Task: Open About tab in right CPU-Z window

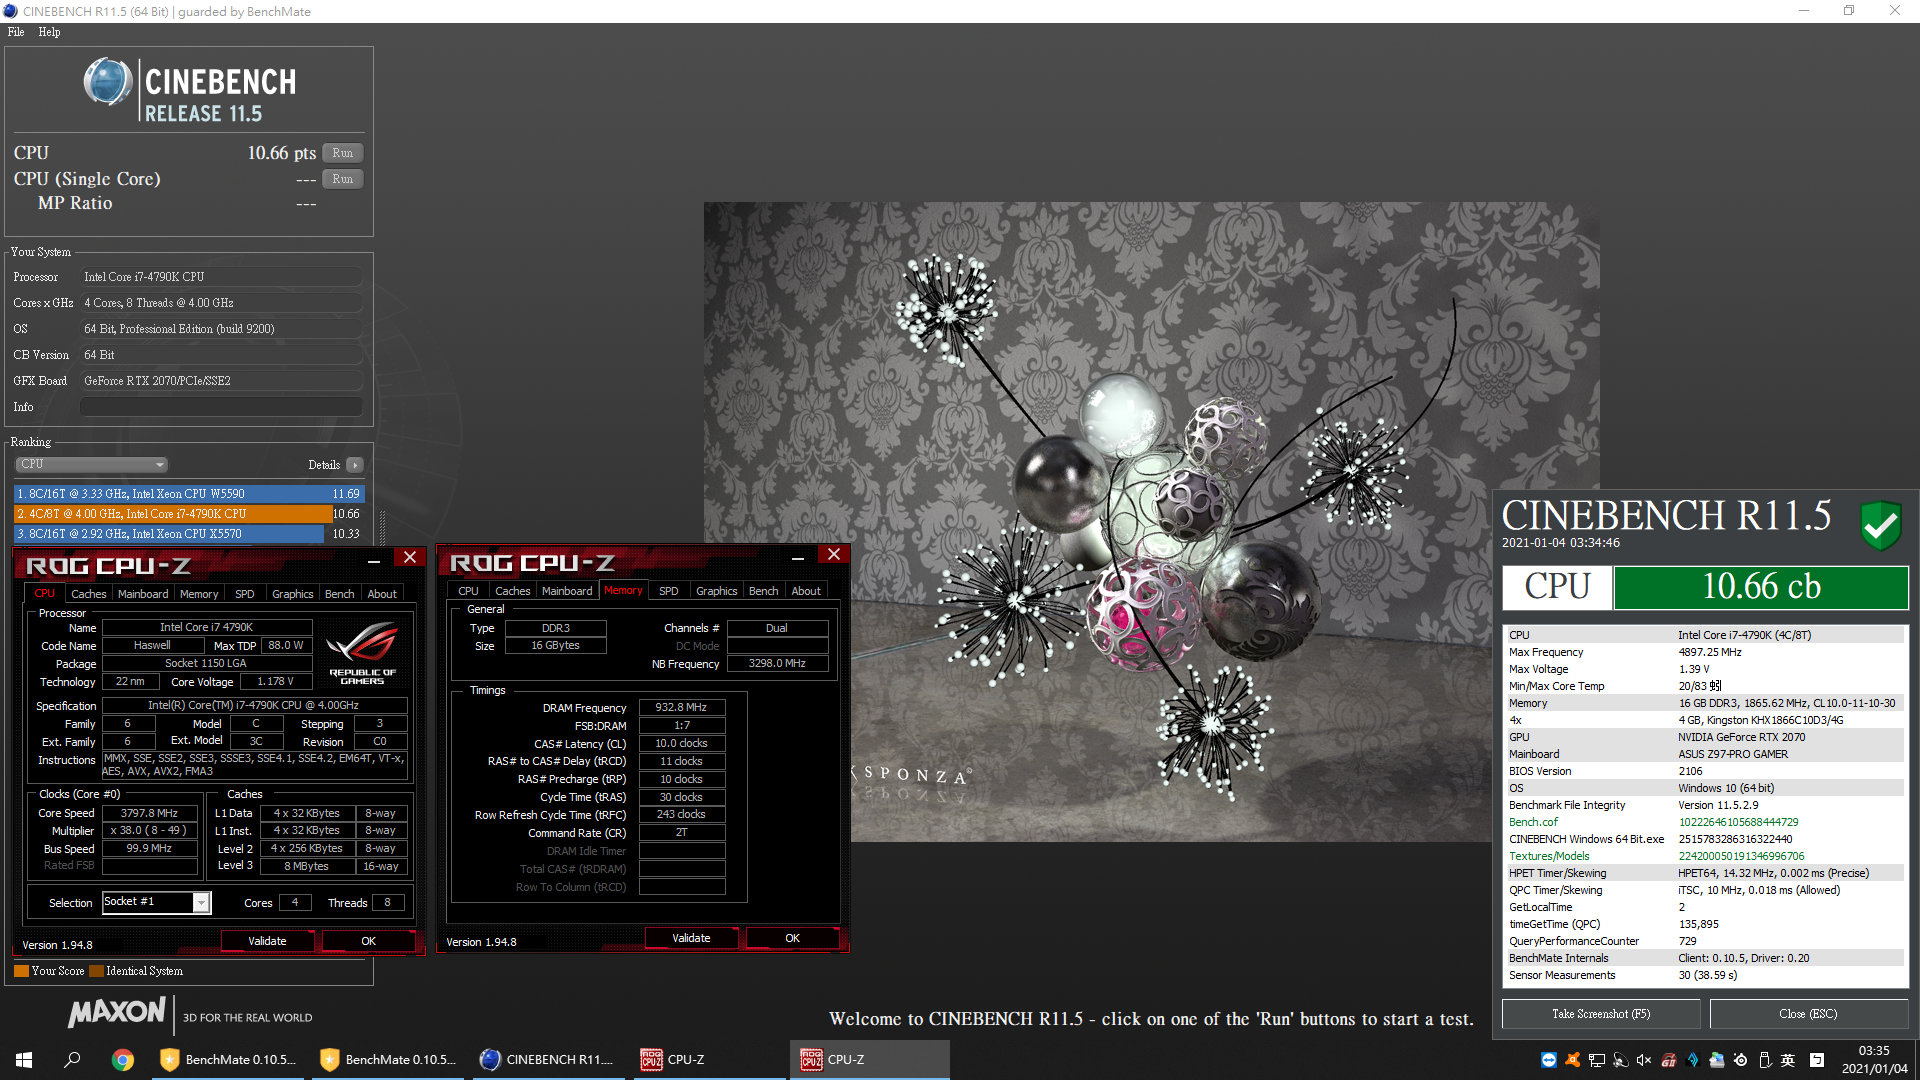Action: (806, 591)
